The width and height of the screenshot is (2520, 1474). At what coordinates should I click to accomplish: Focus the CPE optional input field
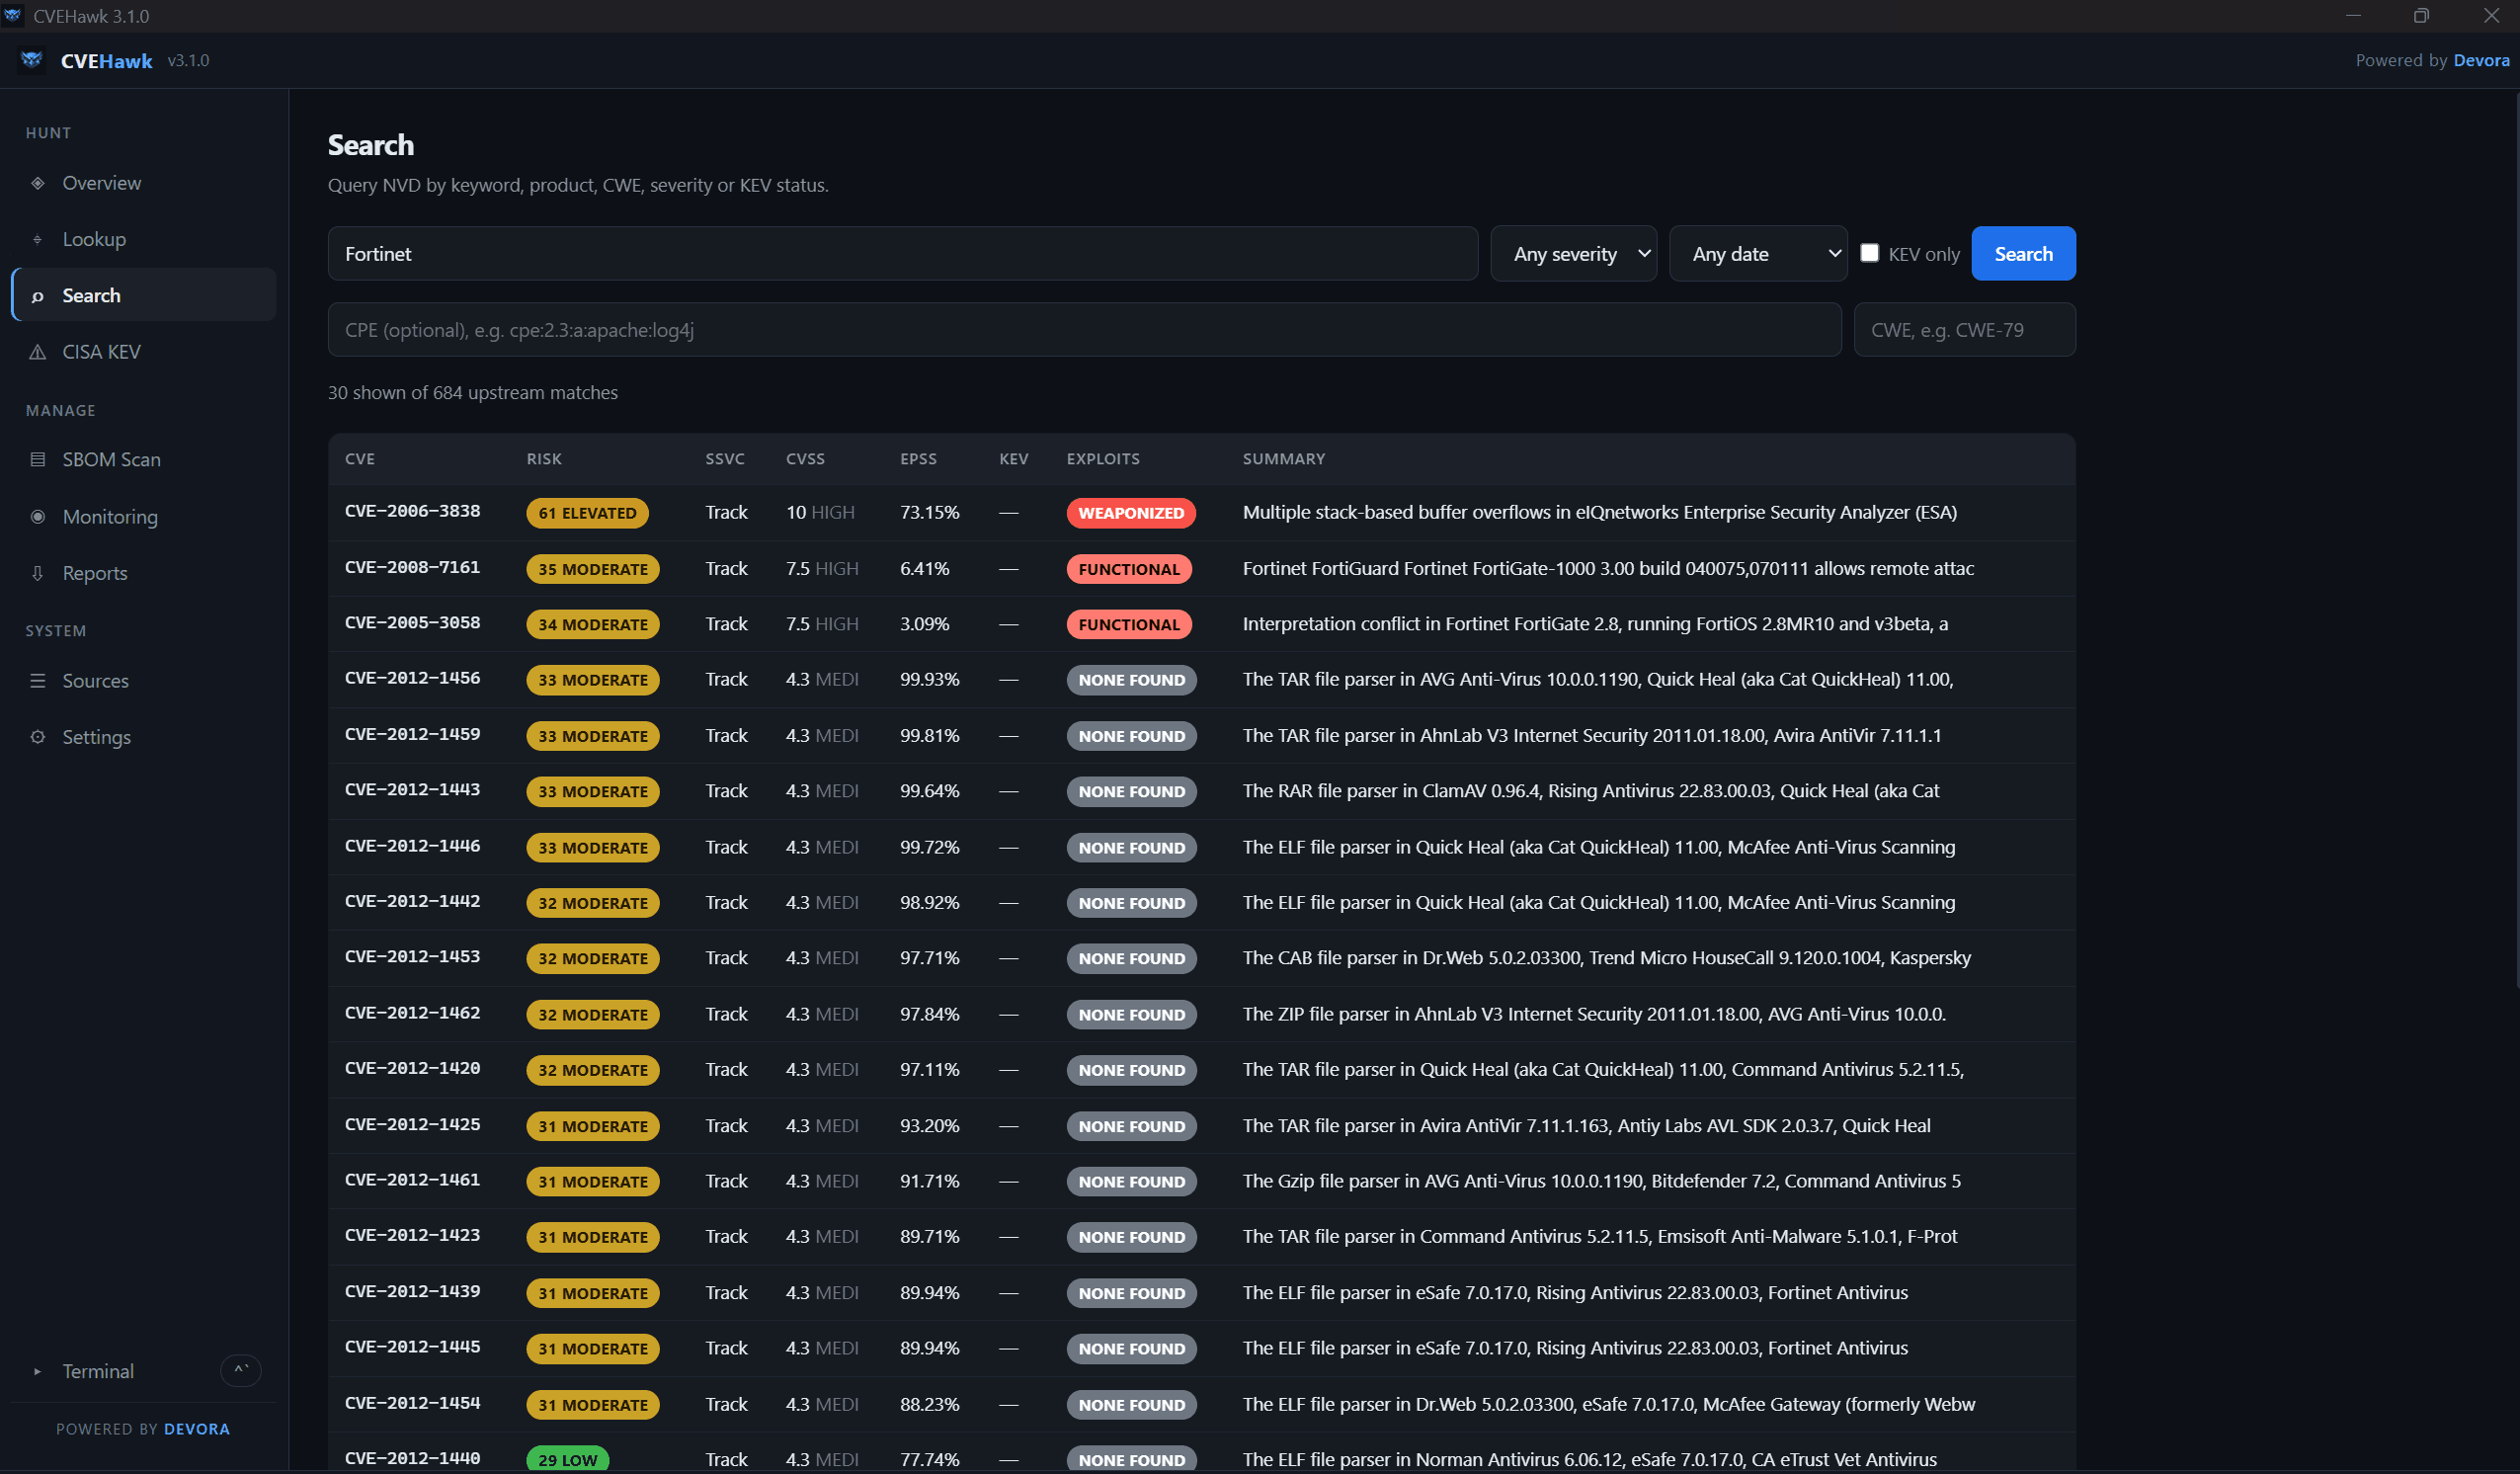[x=1084, y=330]
